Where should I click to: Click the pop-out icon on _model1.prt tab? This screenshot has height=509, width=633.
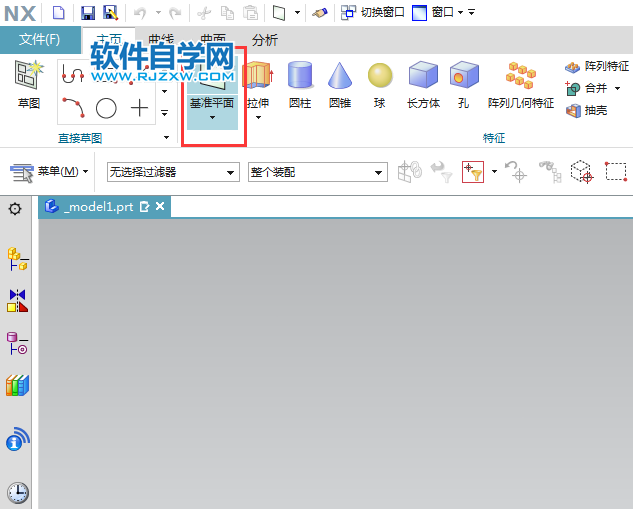click(144, 207)
